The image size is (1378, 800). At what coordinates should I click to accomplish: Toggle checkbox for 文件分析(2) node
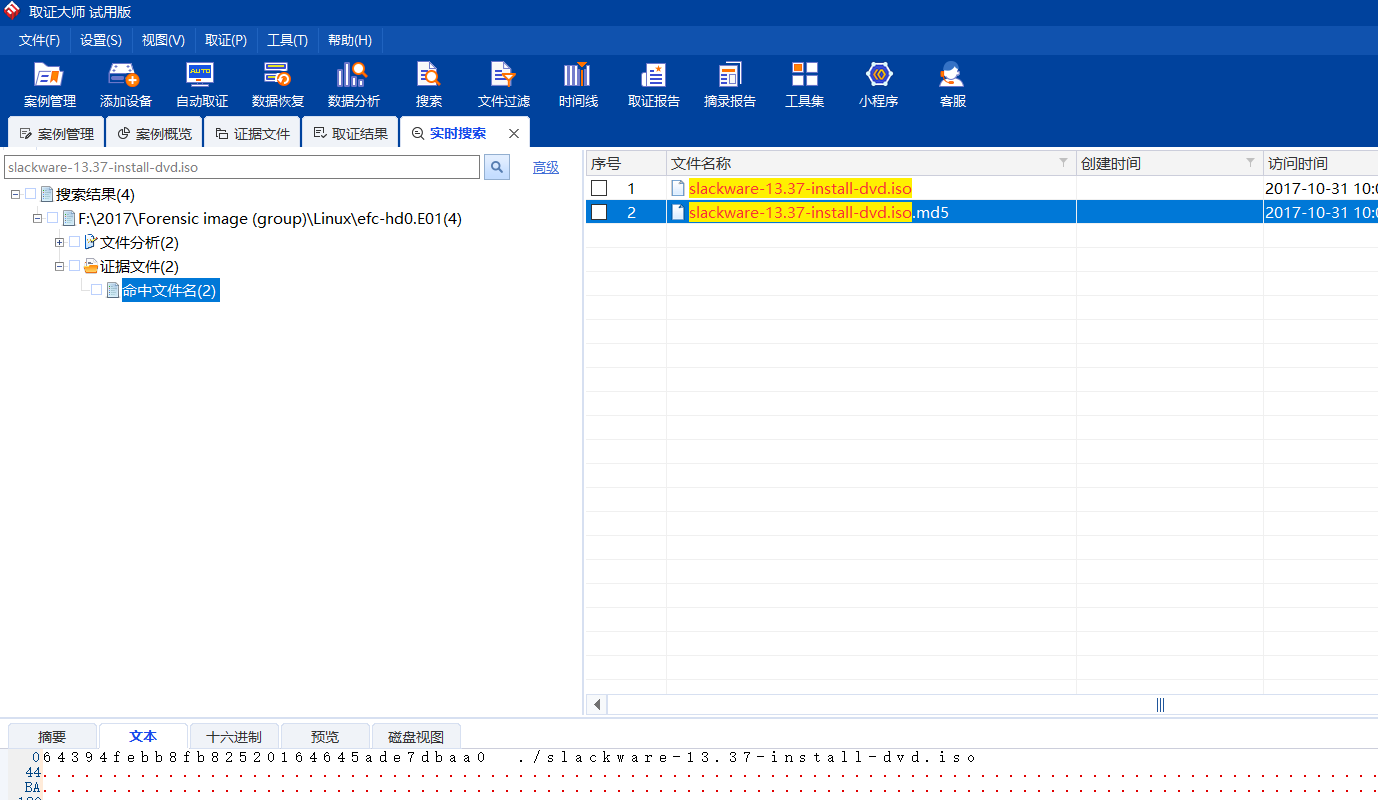coord(74,242)
